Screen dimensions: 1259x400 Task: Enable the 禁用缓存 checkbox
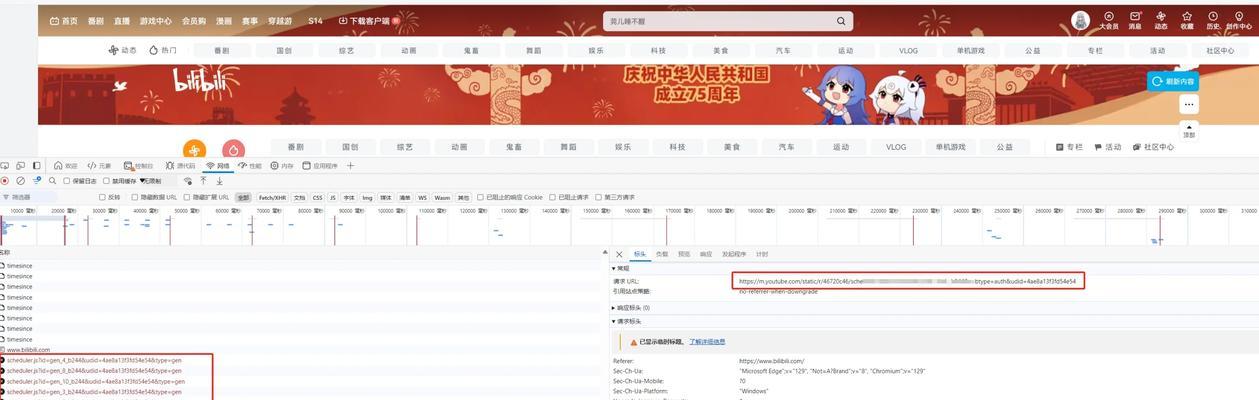tap(106, 181)
